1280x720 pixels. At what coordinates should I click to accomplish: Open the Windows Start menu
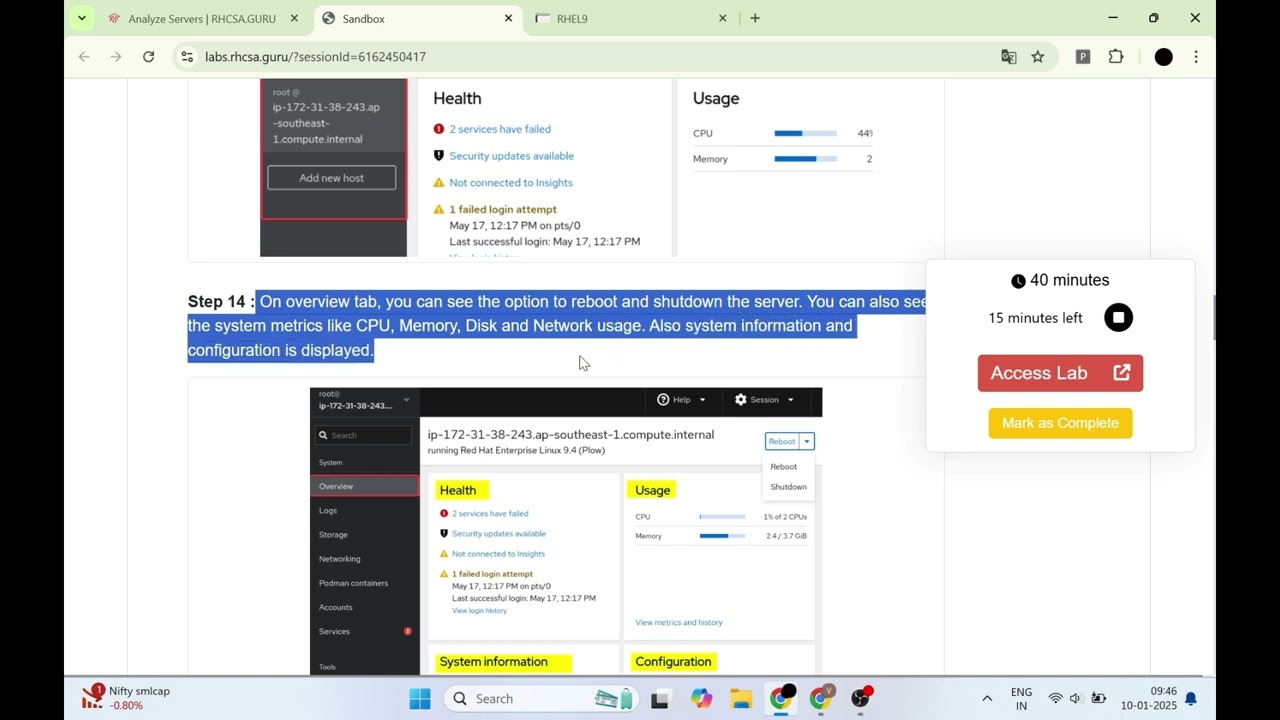(x=420, y=699)
